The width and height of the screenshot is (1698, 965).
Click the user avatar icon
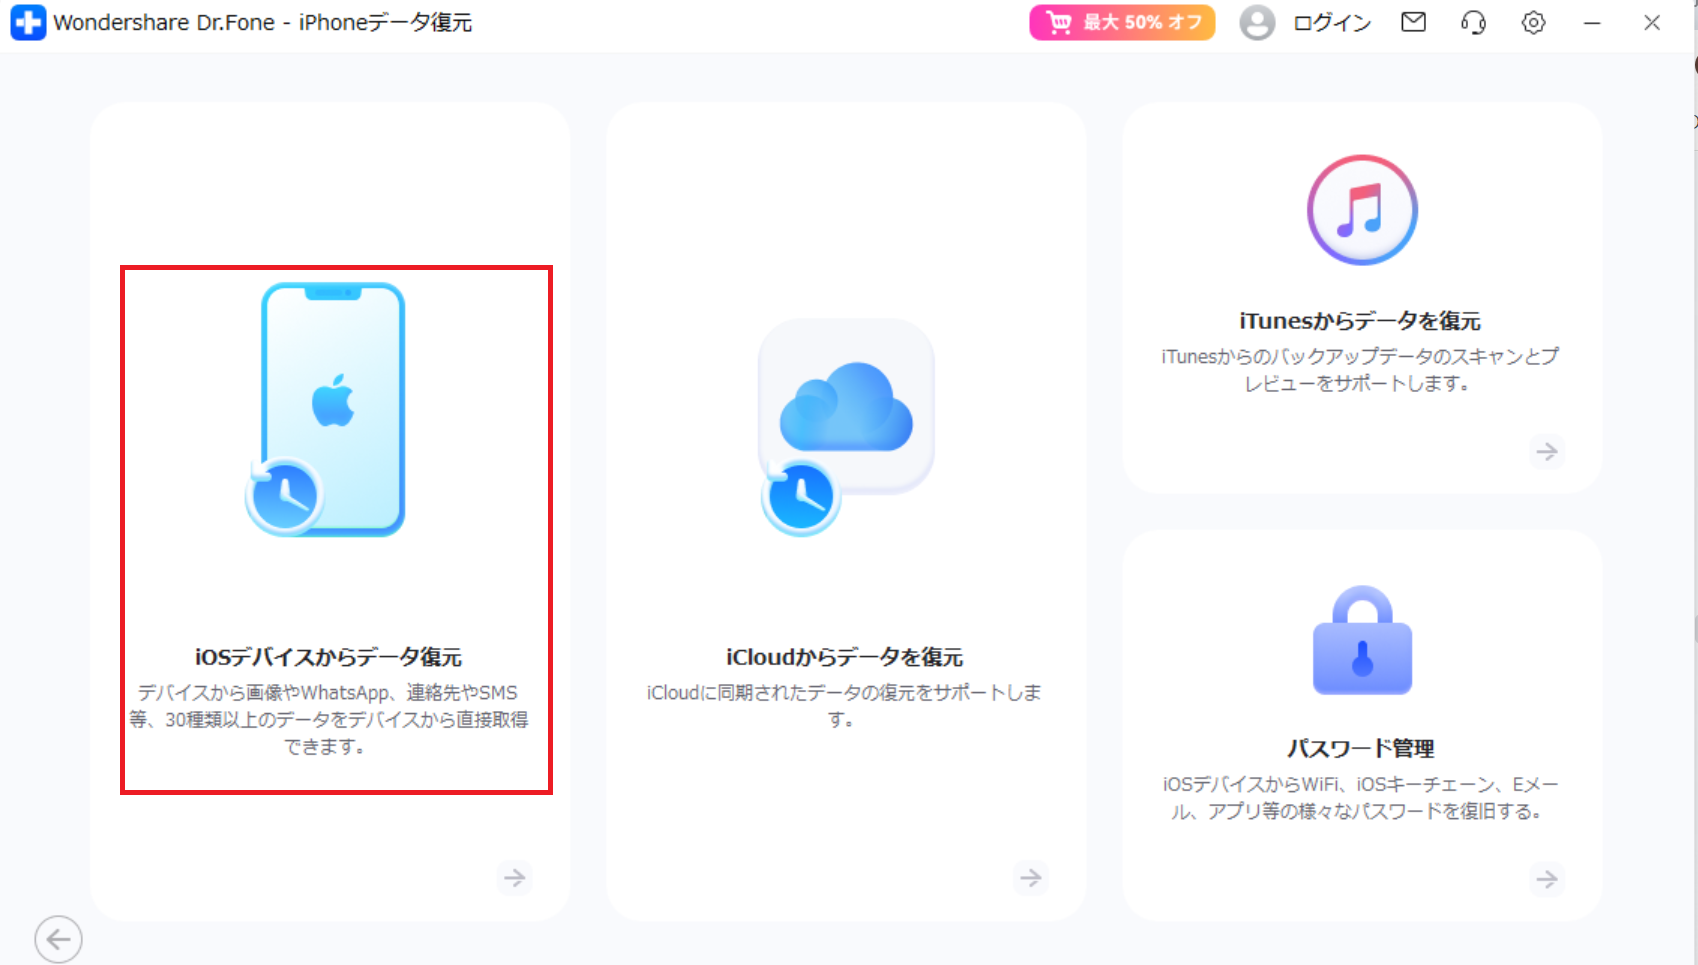coord(1257,22)
